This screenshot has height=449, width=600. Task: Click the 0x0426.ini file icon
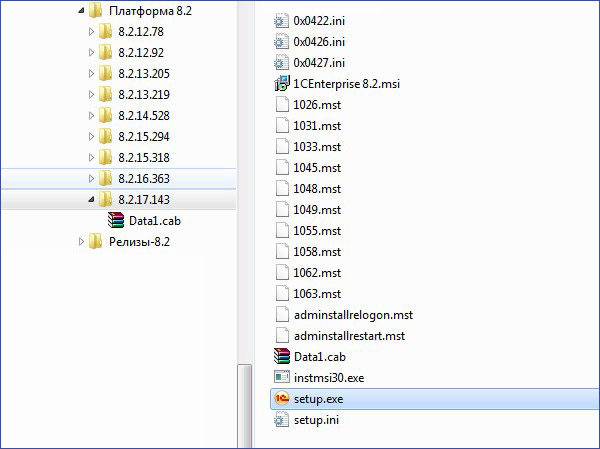tap(281, 42)
